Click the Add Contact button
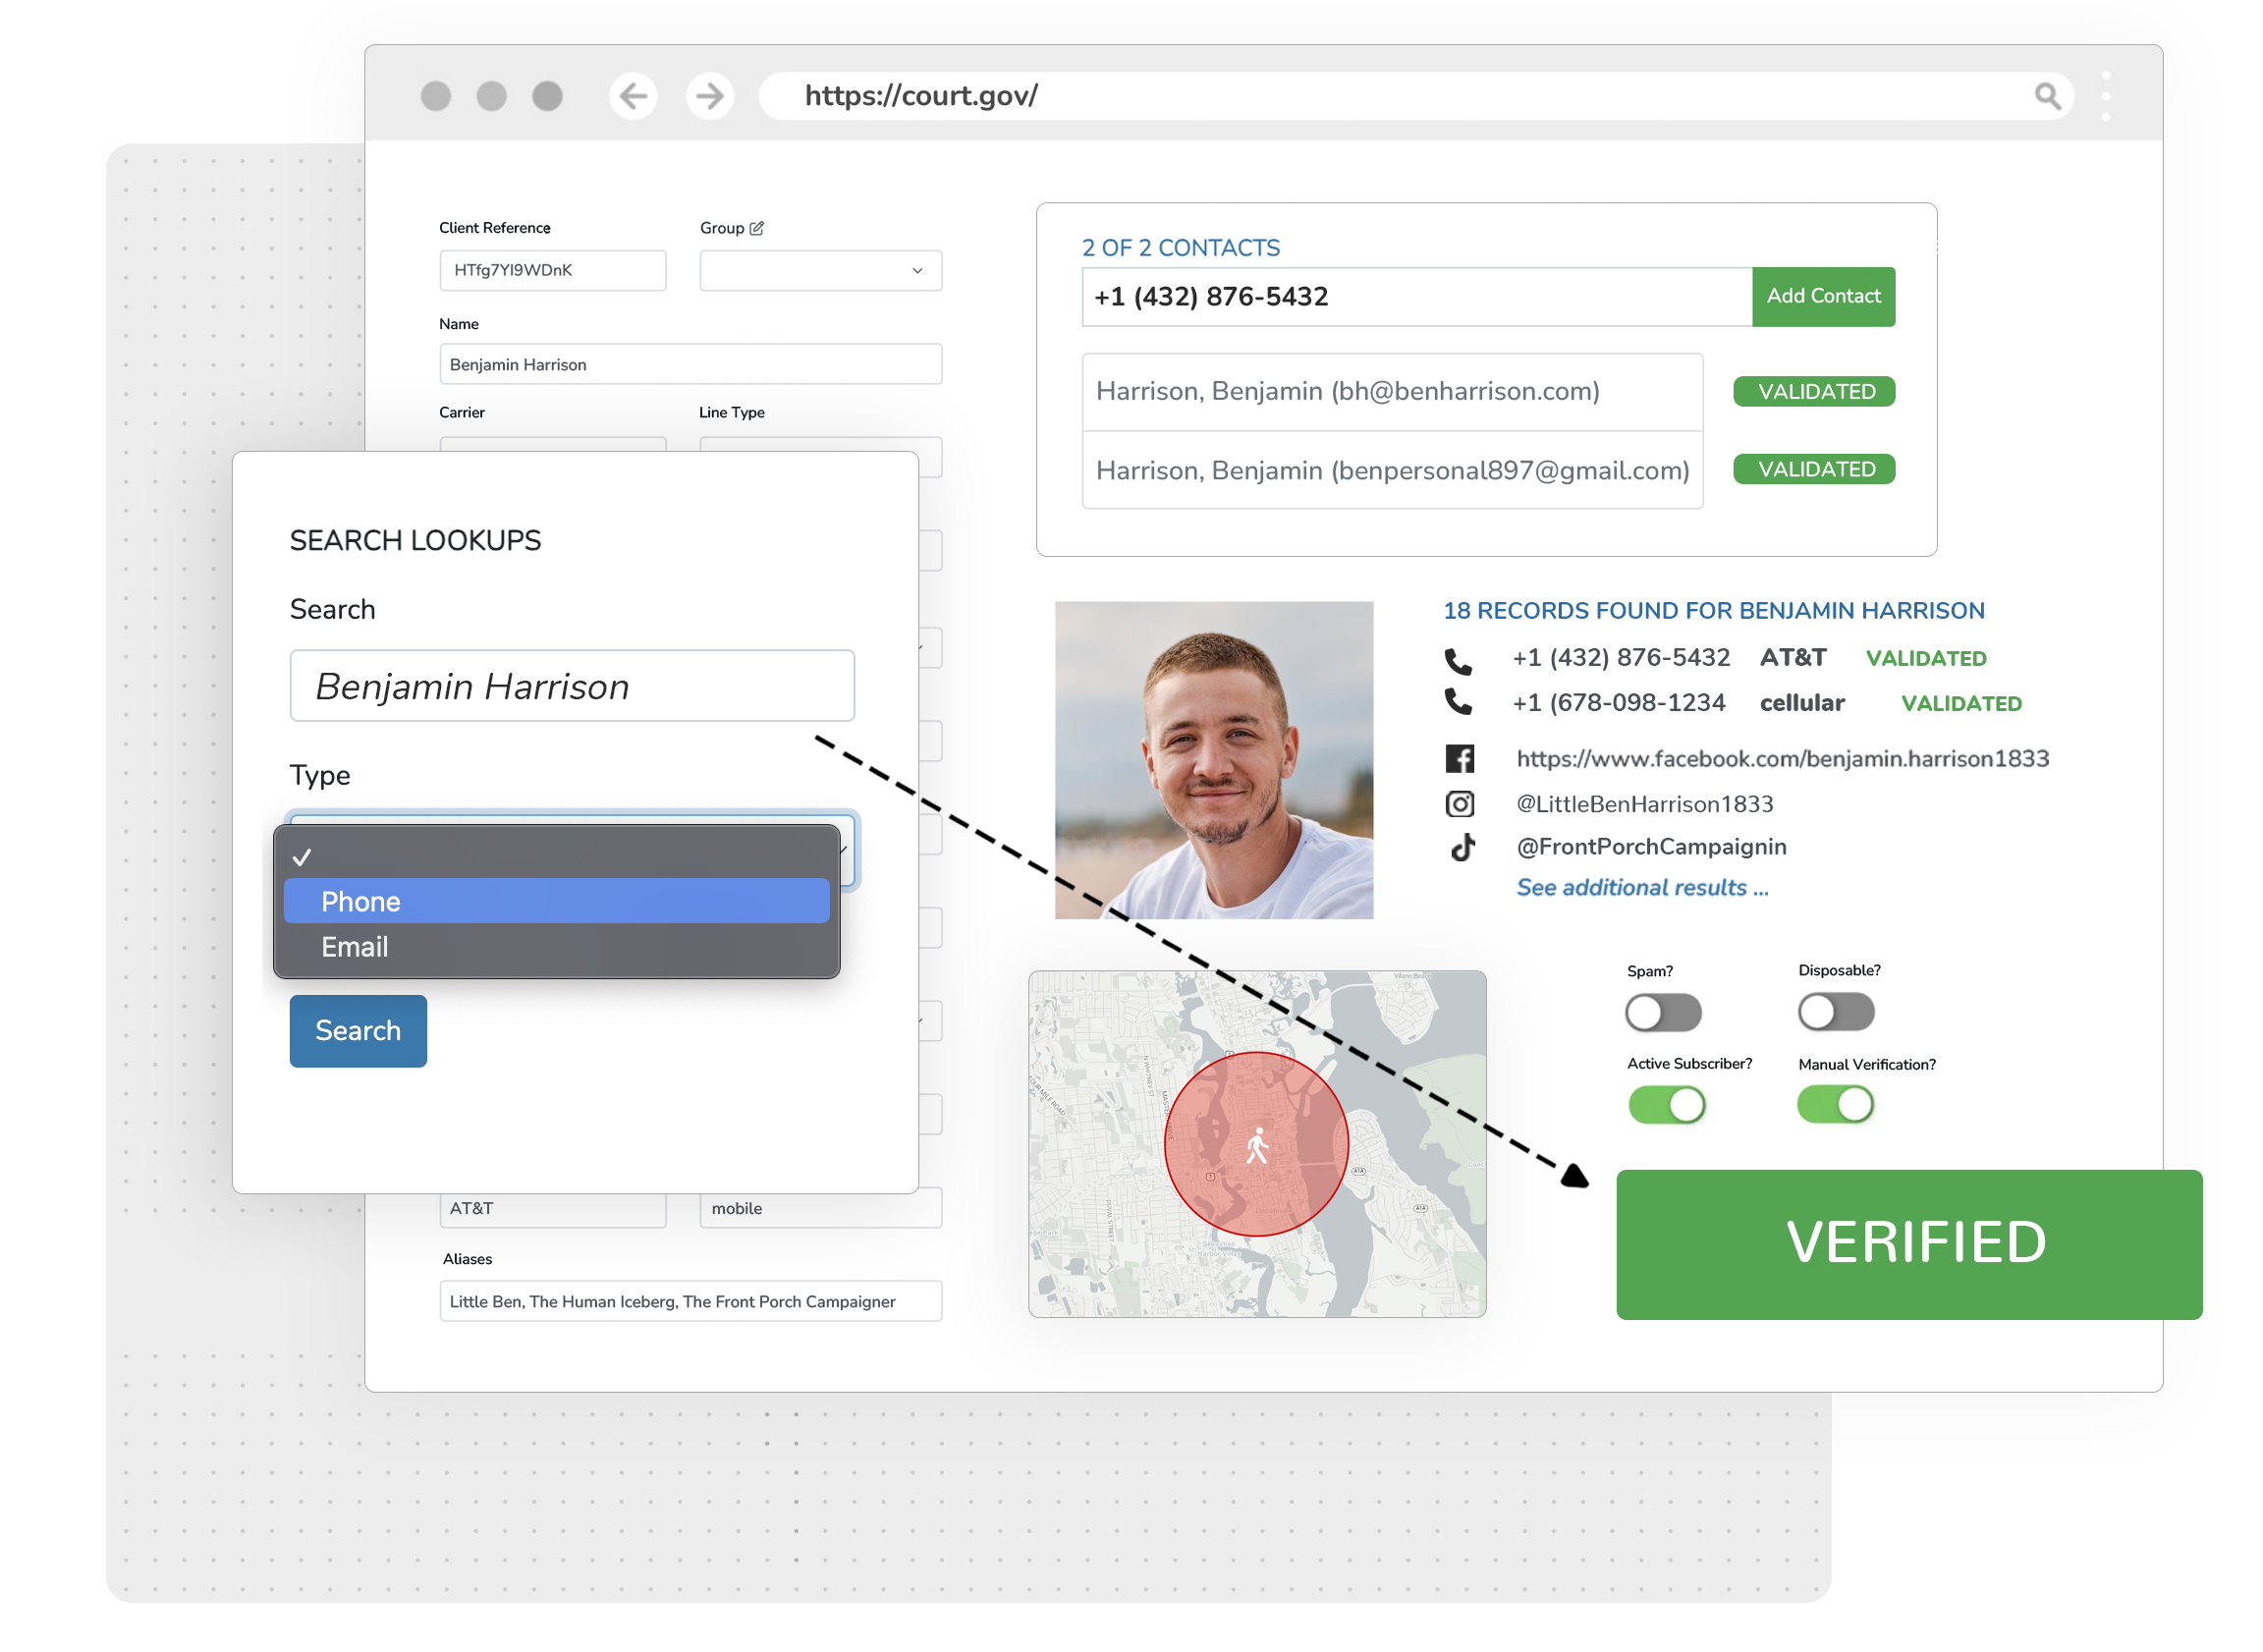Viewport: 2263px width, 1652px height. click(x=1823, y=296)
